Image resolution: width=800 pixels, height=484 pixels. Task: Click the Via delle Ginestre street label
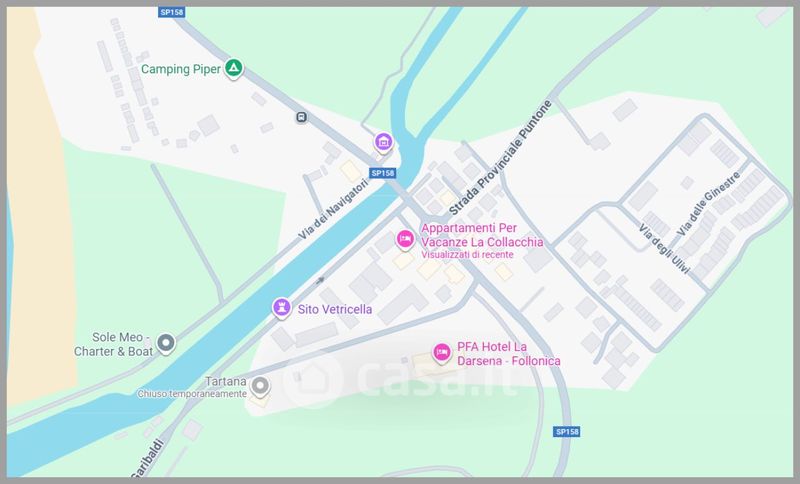tap(708, 204)
